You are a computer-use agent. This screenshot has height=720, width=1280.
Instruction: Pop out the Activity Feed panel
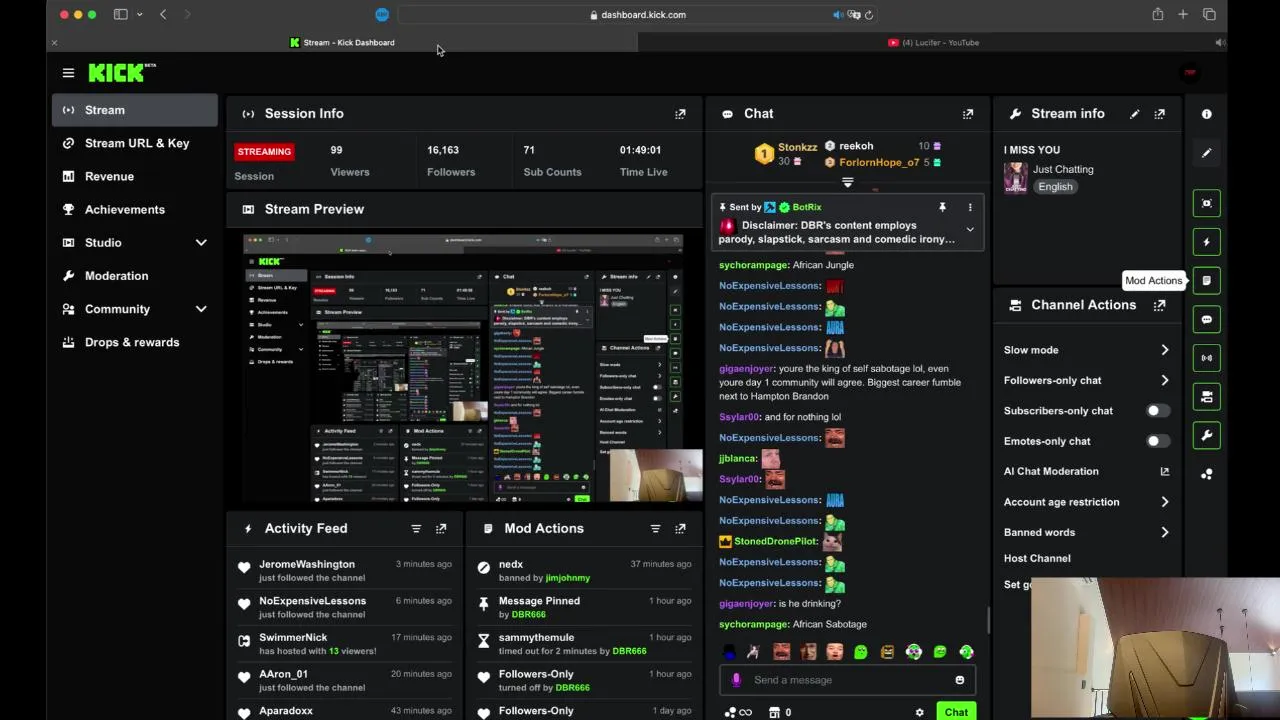(x=441, y=529)
